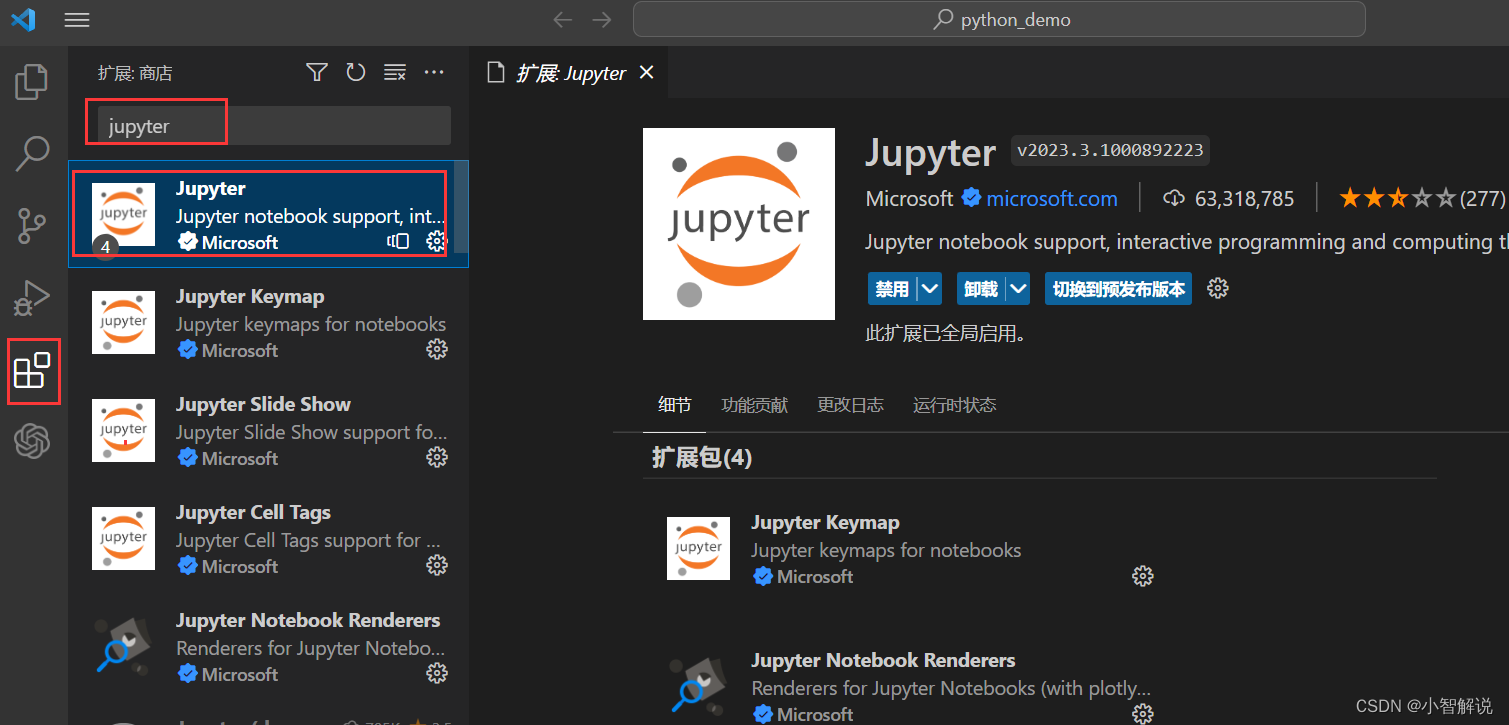Open the ChatGPT extension view
This screenshot has height=725, width=1509.
tap(32, 441)
